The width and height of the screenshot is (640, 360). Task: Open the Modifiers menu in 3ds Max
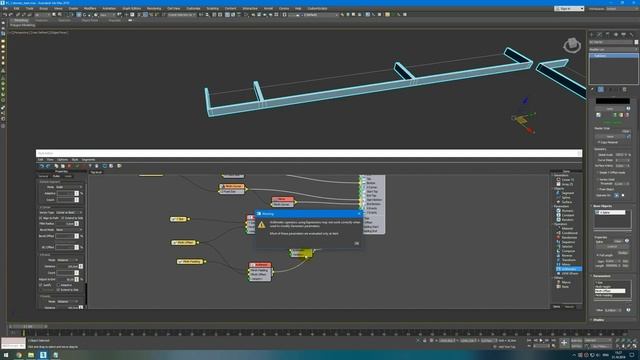(x=90, y=9)
